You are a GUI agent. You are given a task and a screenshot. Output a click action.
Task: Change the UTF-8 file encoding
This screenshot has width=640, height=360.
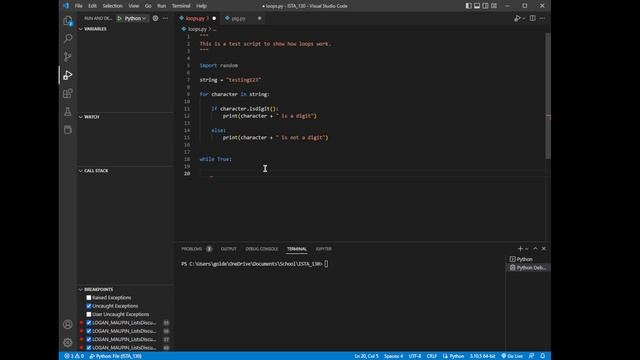point(415,356)
